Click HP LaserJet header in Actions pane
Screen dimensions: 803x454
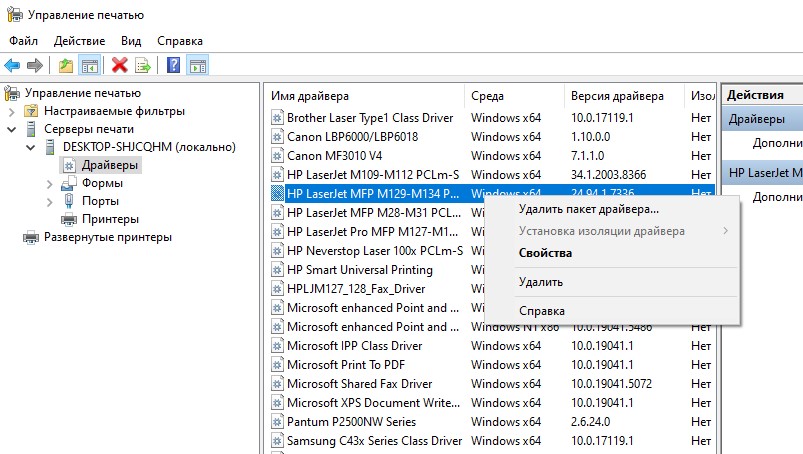pos(762,173)
